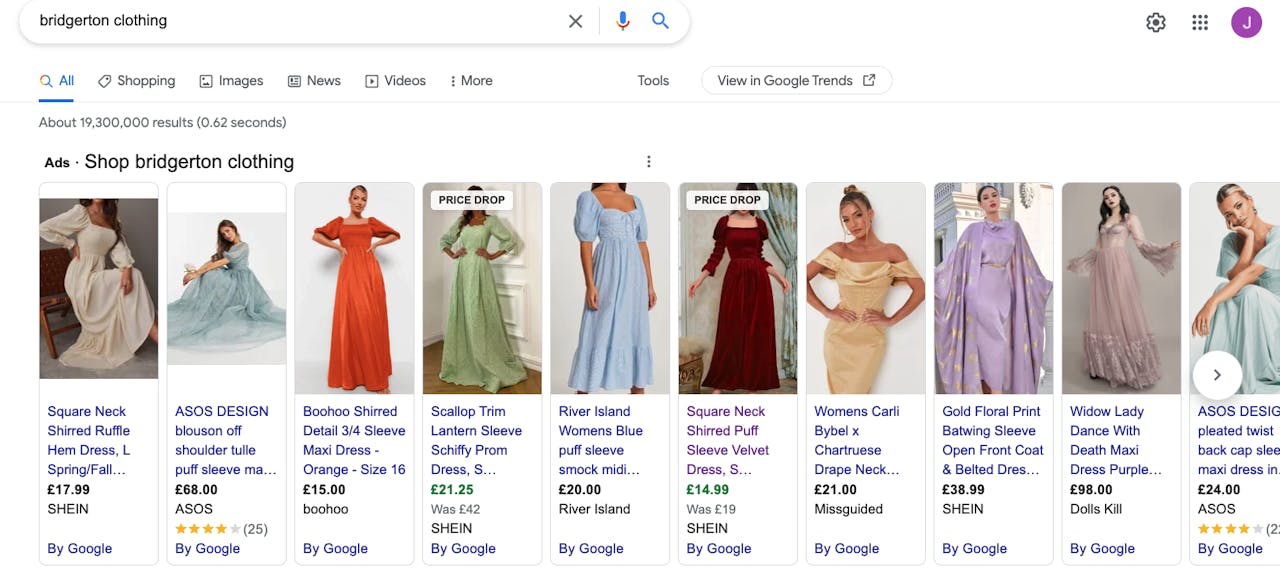This screenshot has width=1280, height=579.
Task: View the cream ruffle hem dress photo
Action: (x=99, y=288)
